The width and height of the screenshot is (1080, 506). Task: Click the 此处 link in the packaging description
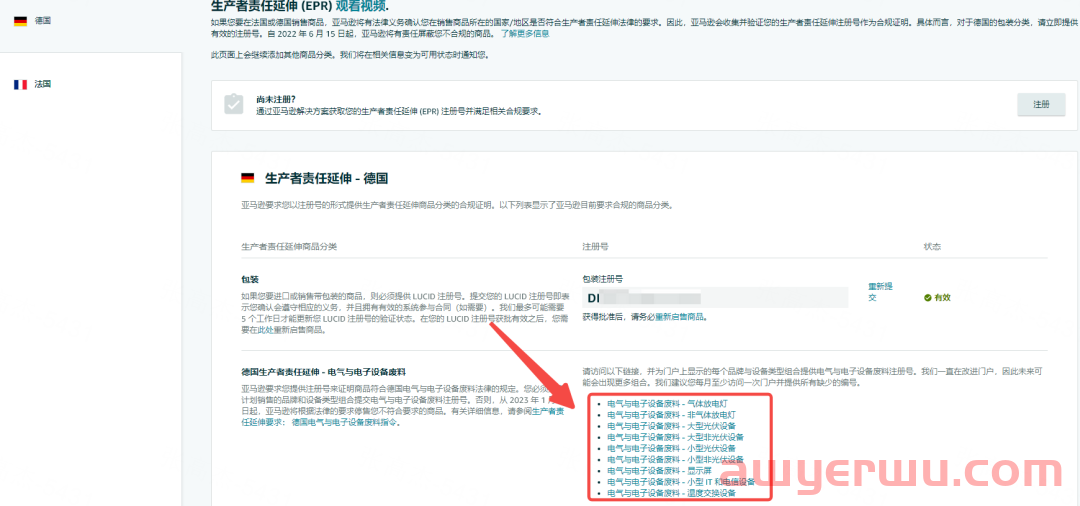click(x=264, y=330)
